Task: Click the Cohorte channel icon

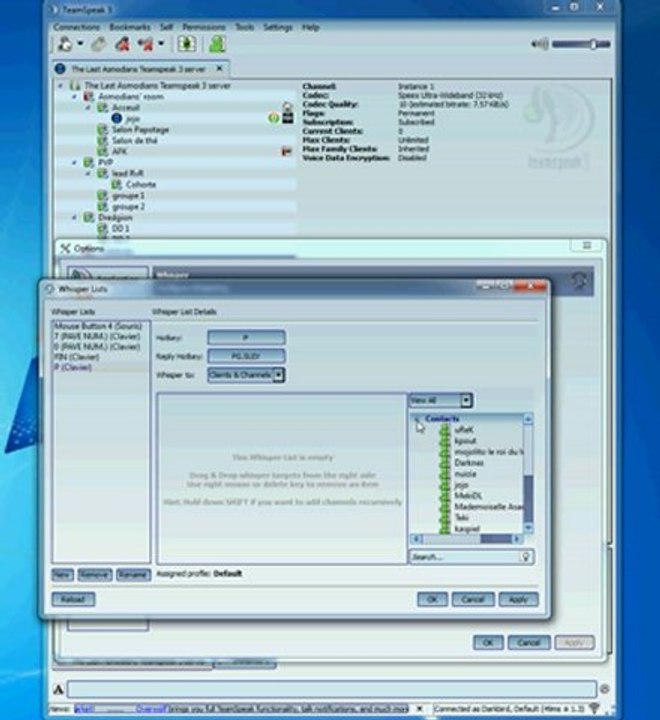Action: [x=116, y=185]
